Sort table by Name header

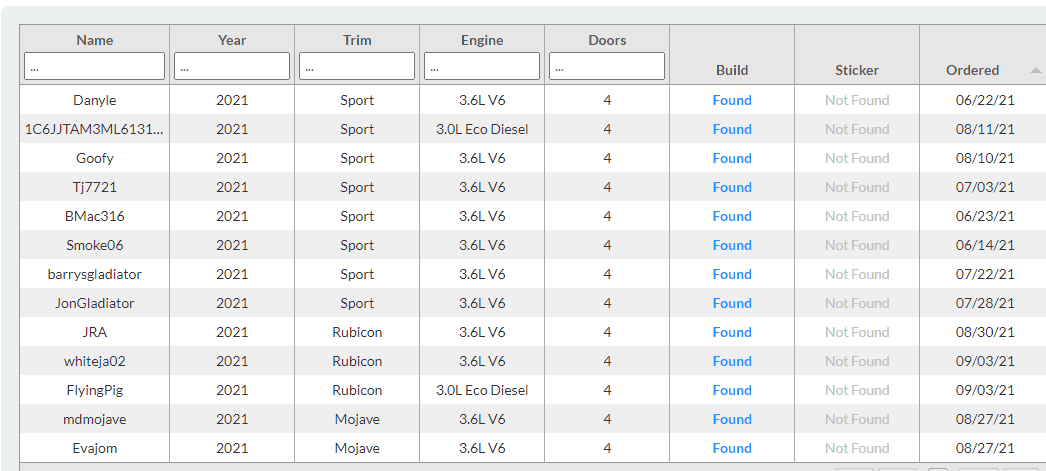(x=95, y=40)
